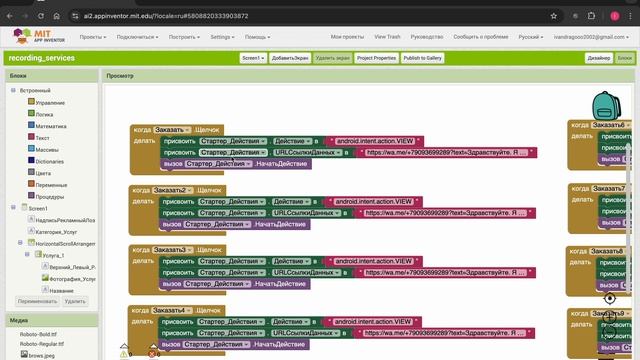Select Категория_Услуг component
This screenshot has height=360, width=640.
coord(56,232)
